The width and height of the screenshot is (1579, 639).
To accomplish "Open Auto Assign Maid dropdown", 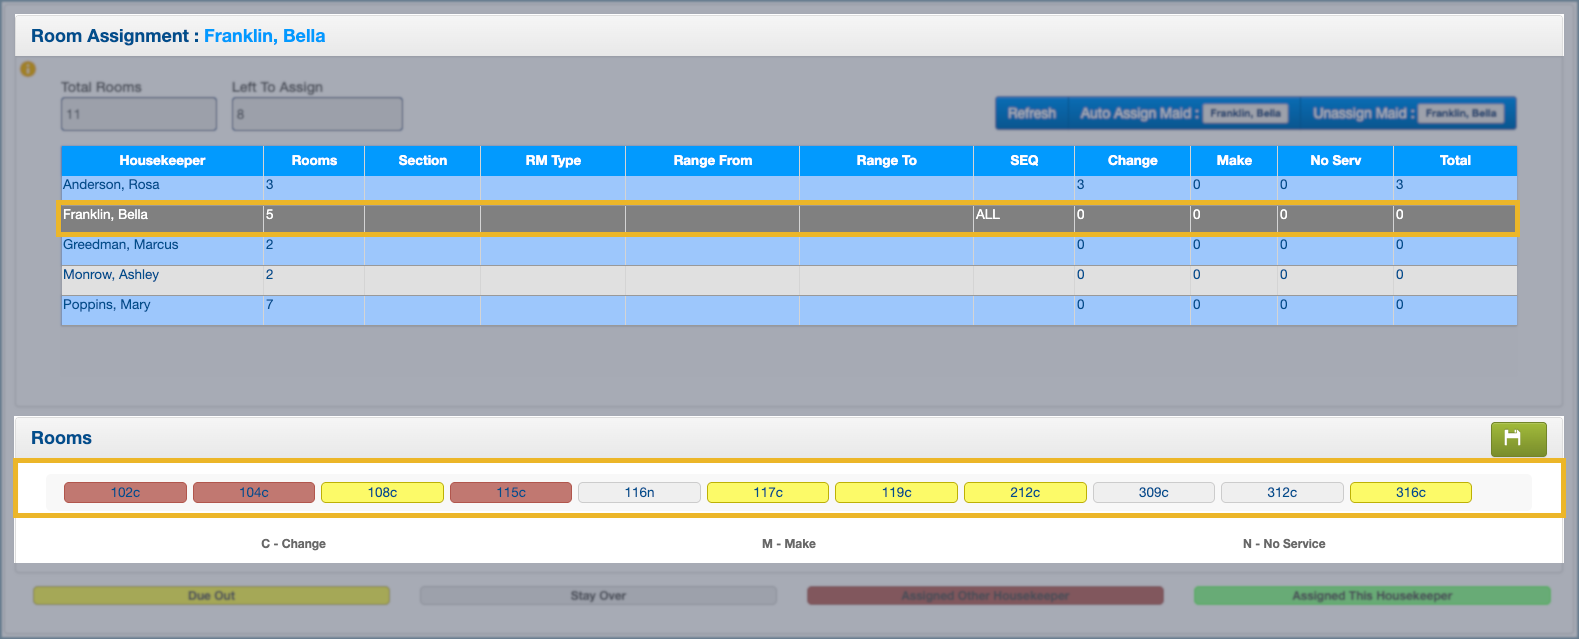I will [x=1245, y=113].
